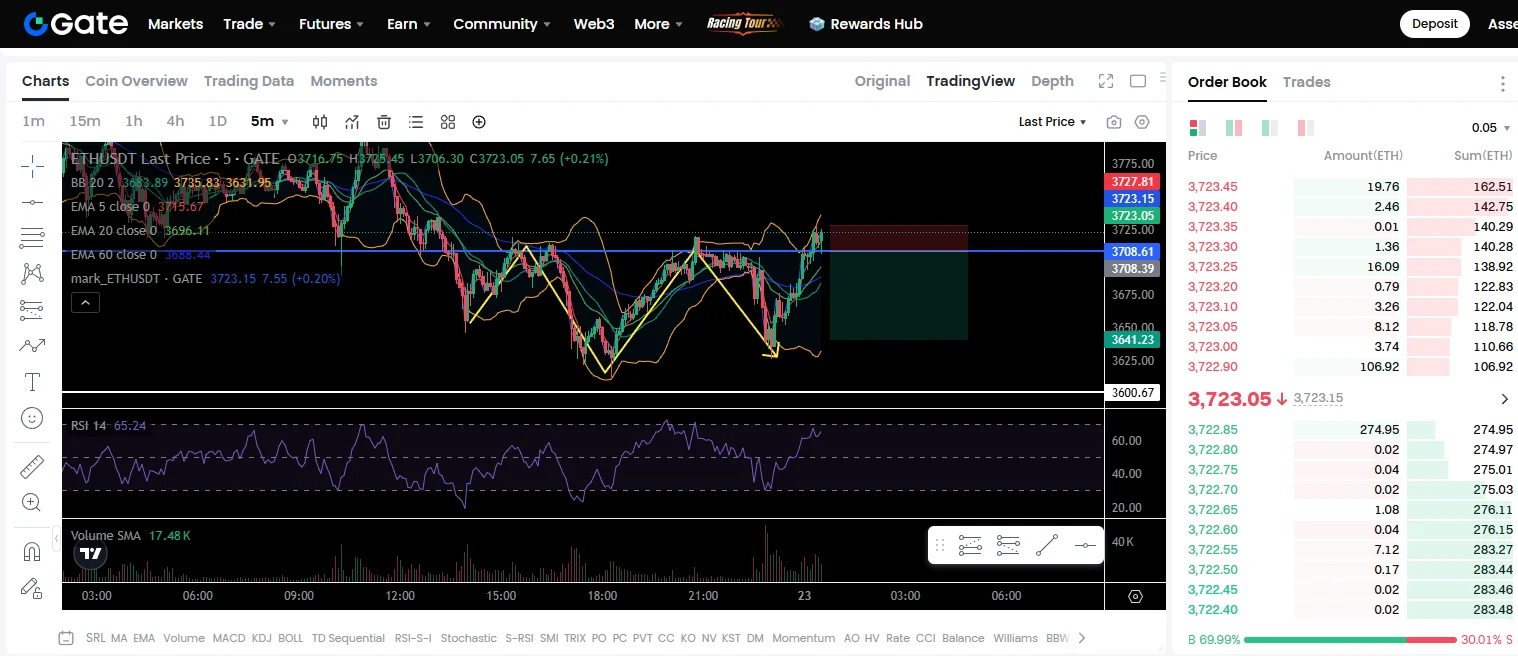Select the ruler measure tool
1518x656 pixels.
(32, 467)
